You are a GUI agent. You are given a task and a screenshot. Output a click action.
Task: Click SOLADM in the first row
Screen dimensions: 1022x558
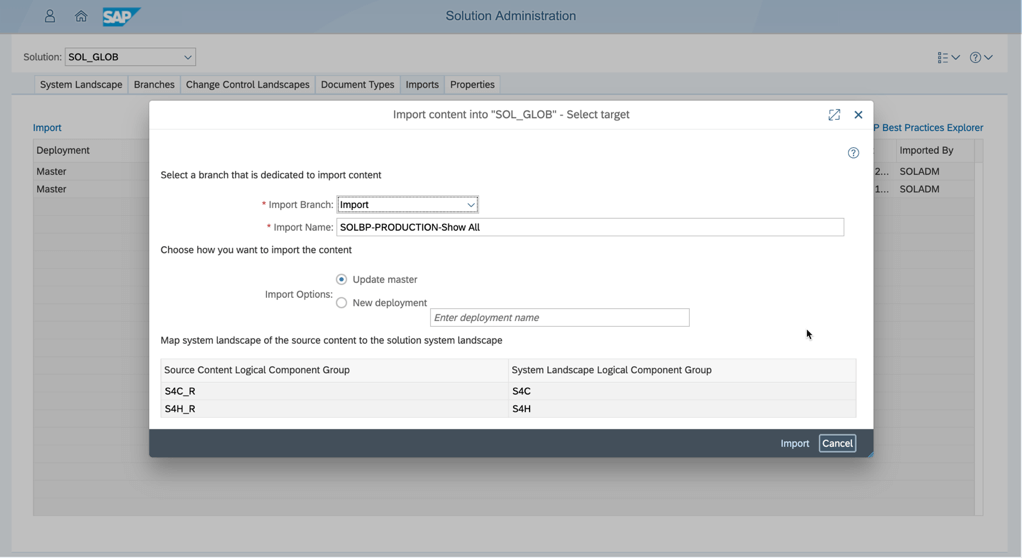click(x=919, y=171)
